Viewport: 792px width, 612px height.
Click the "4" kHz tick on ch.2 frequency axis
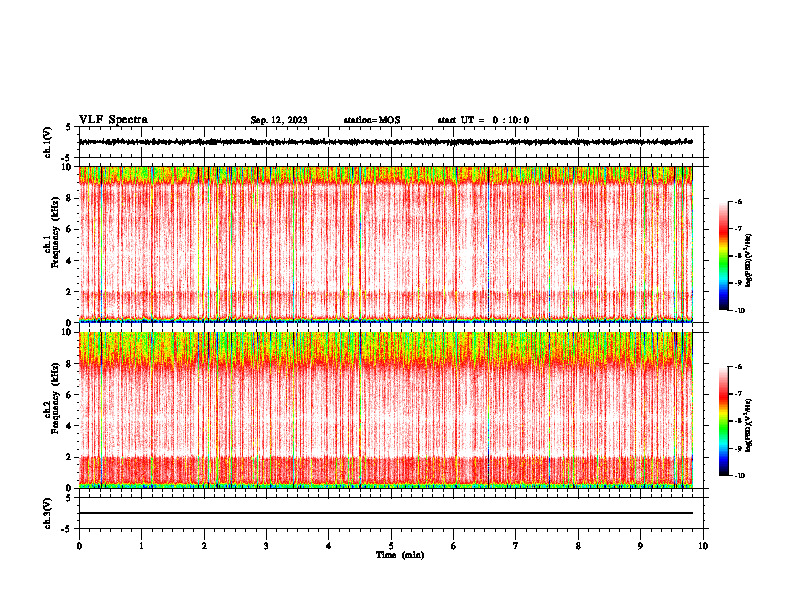(71, 426)
